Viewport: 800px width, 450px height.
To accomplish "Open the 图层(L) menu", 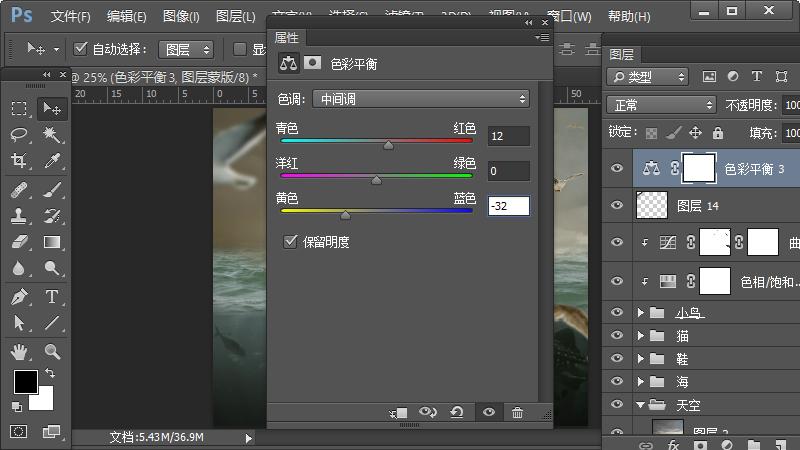I will click(x=235, y=16).
